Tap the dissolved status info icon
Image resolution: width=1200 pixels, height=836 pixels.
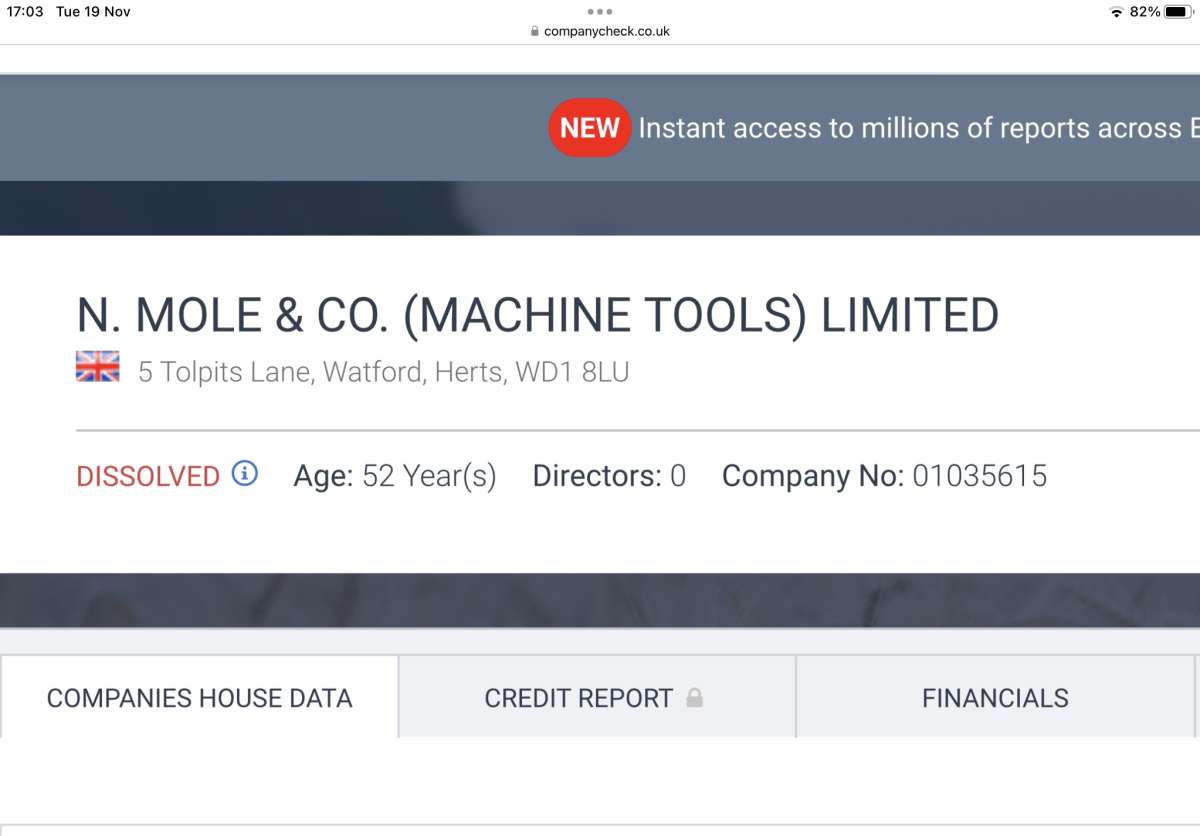(245, 473)
